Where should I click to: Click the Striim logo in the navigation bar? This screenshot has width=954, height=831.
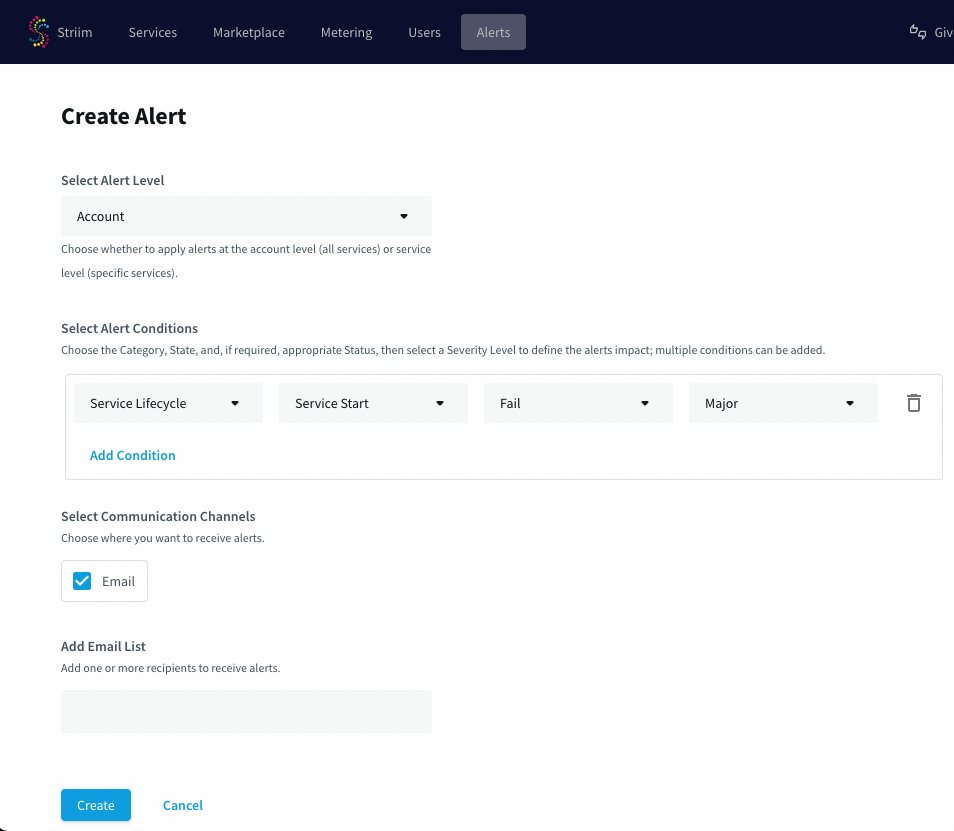(39, 31)
